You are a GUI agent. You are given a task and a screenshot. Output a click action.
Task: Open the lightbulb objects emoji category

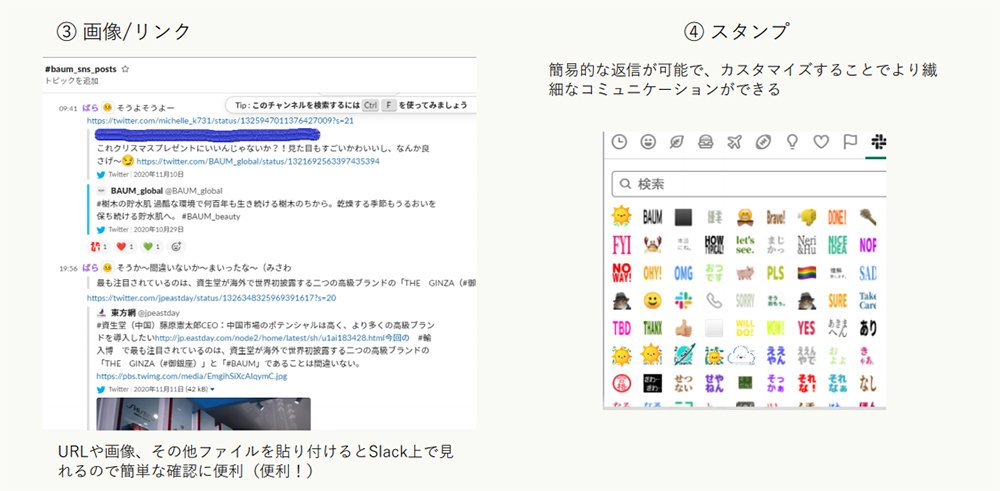[792, 142]
